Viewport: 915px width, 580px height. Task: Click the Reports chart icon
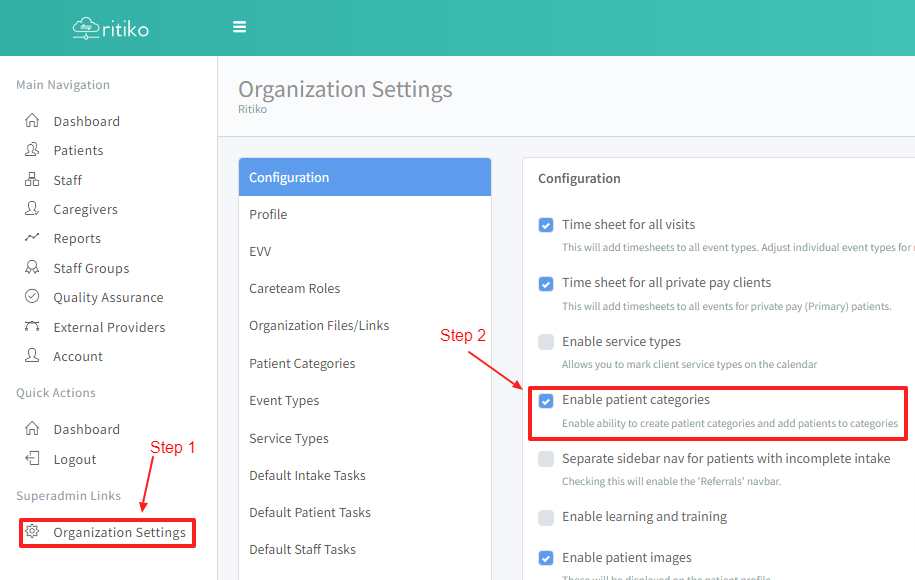click(32, 238)
